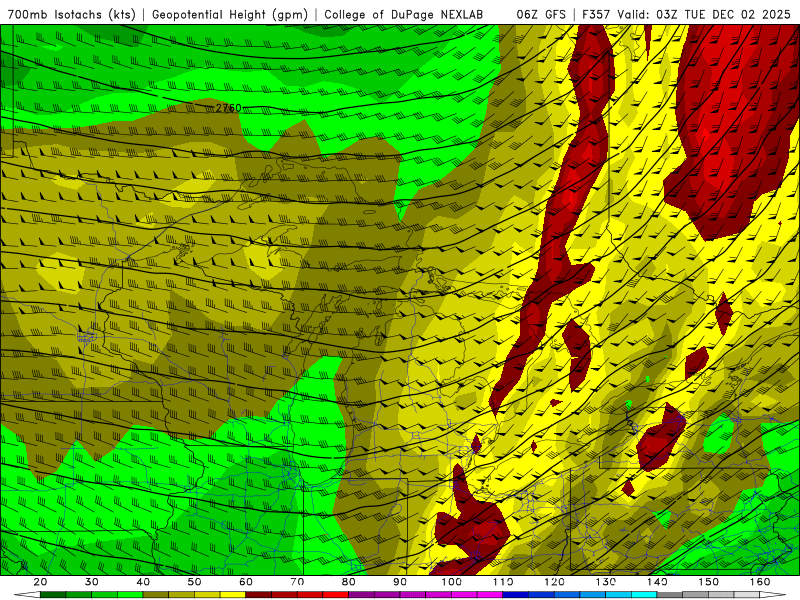
Task: Click the '120' value on the legend
Action: point(555,582)
